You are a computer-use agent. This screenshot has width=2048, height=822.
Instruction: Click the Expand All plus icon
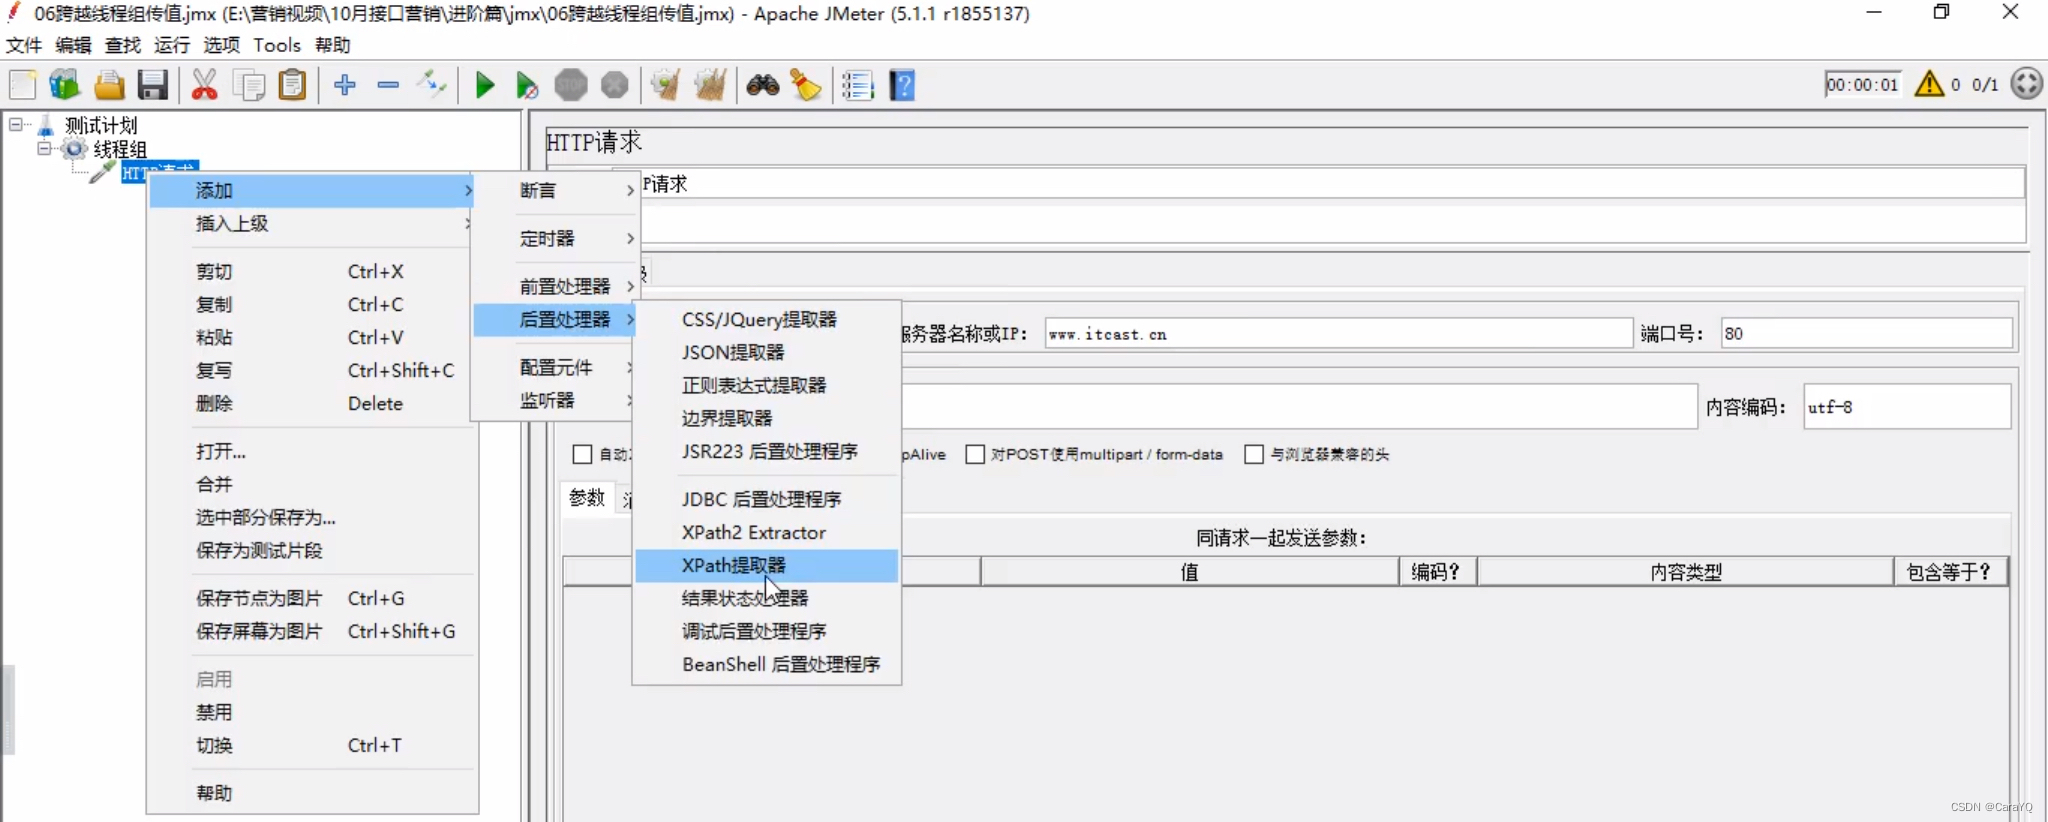pos(345,85)
